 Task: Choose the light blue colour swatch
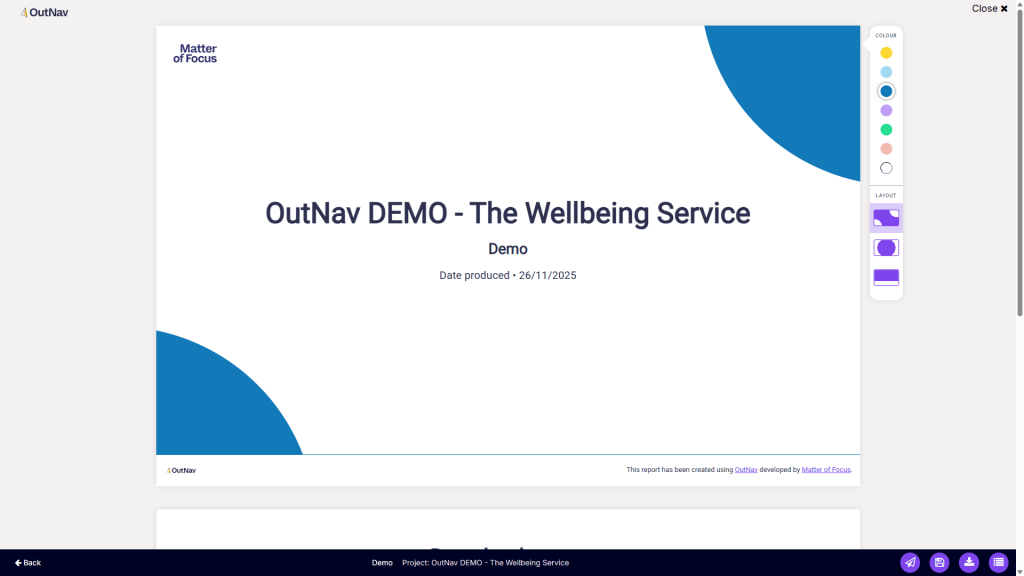pyautogui.click(x=886, y=72)
